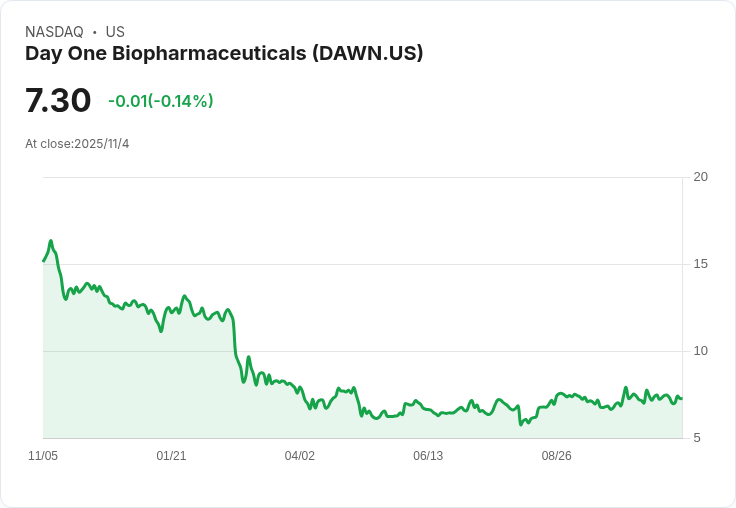Click the highest peak of the price line

point(51,241)
